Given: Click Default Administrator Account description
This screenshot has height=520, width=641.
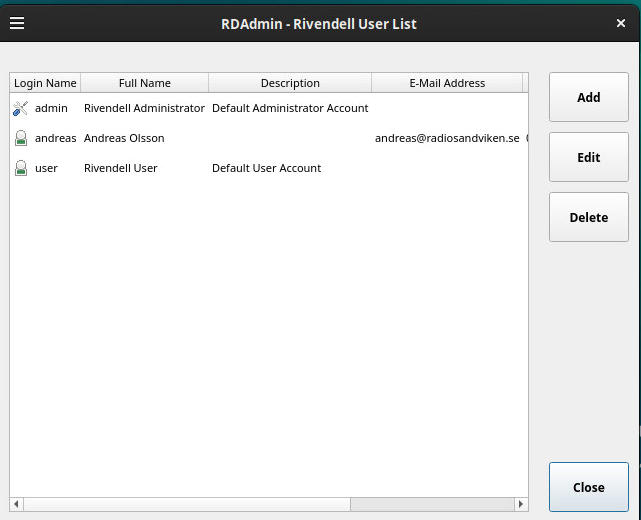Looking at the screenshot, I should point(290,108).
